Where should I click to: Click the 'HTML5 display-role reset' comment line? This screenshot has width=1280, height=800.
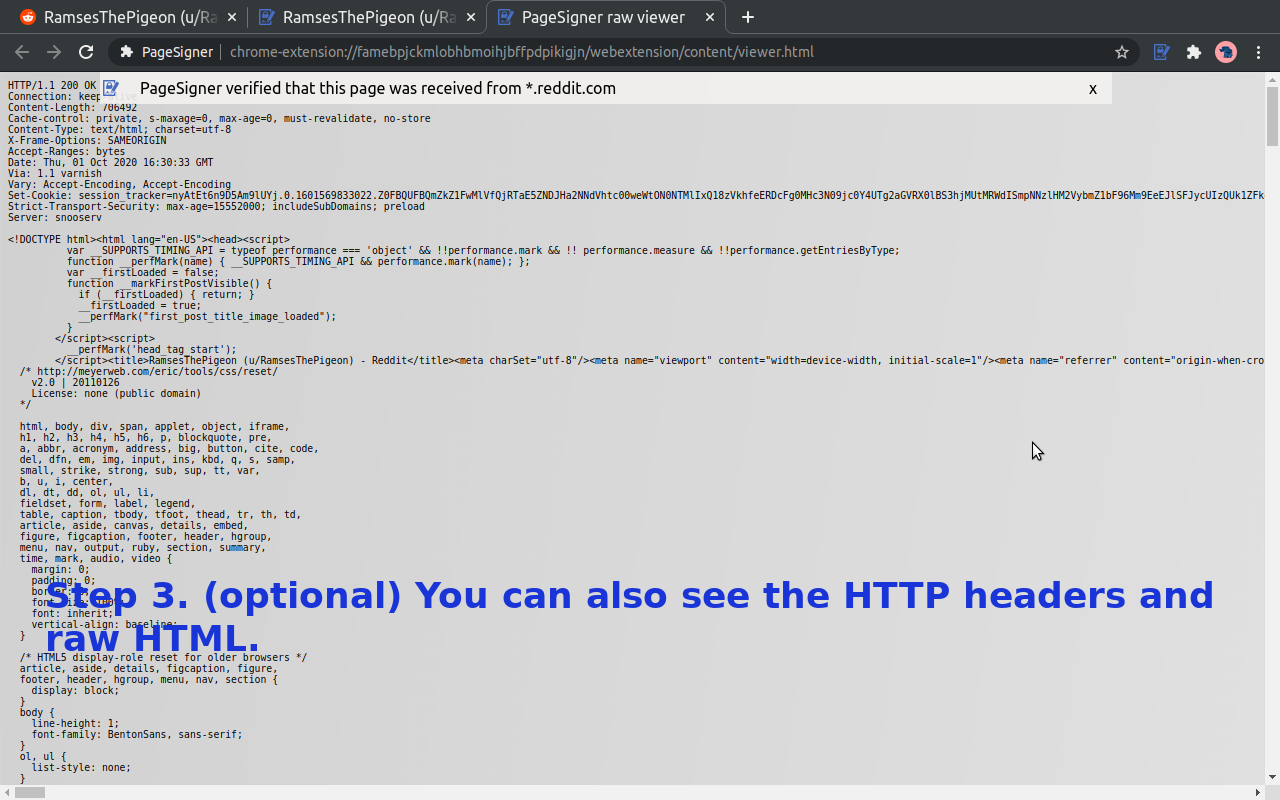163,657
